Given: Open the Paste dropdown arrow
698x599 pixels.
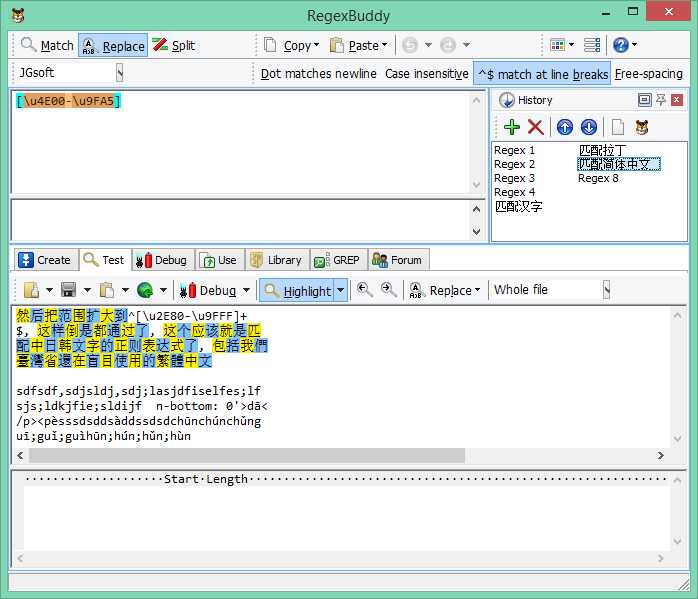Looking at the screenshot, I should point(385,45).
